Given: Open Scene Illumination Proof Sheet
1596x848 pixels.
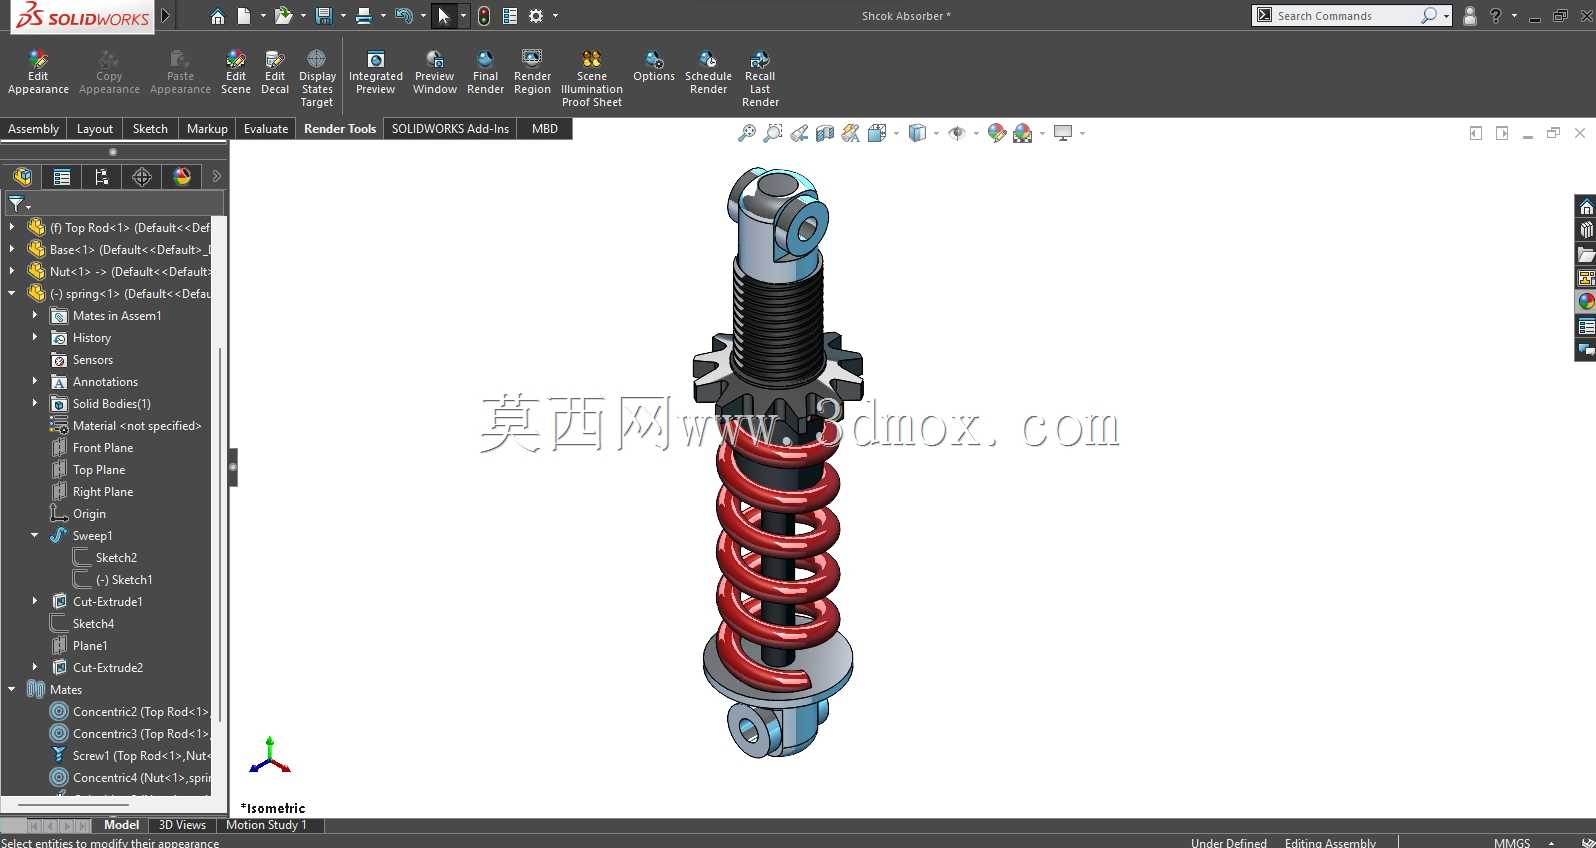Looking at the screenshot, I should click(592, 78).
